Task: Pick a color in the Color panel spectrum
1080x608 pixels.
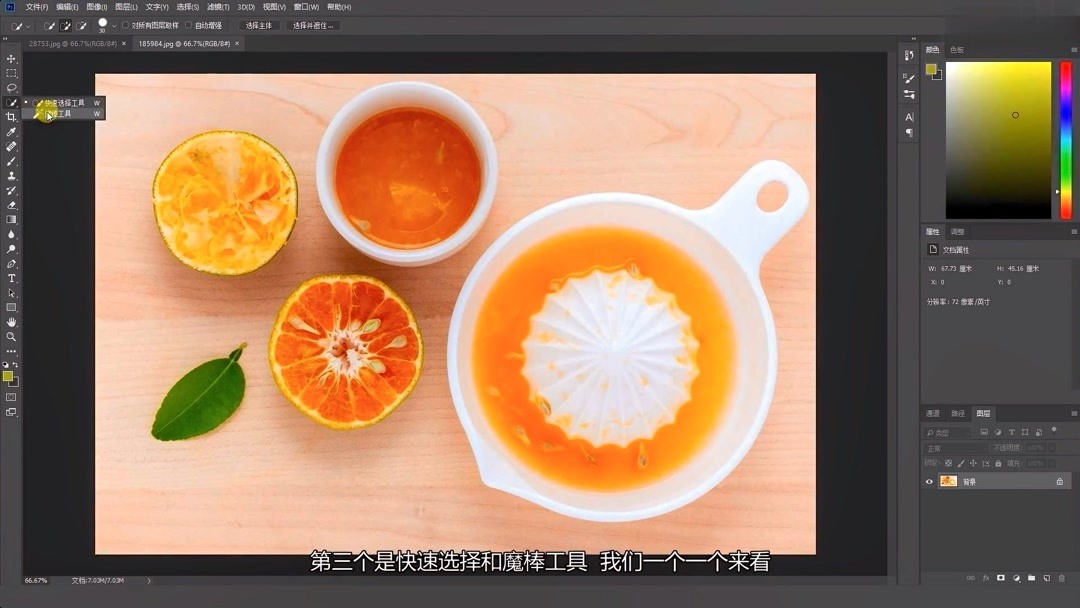Action: (1000, 140)
